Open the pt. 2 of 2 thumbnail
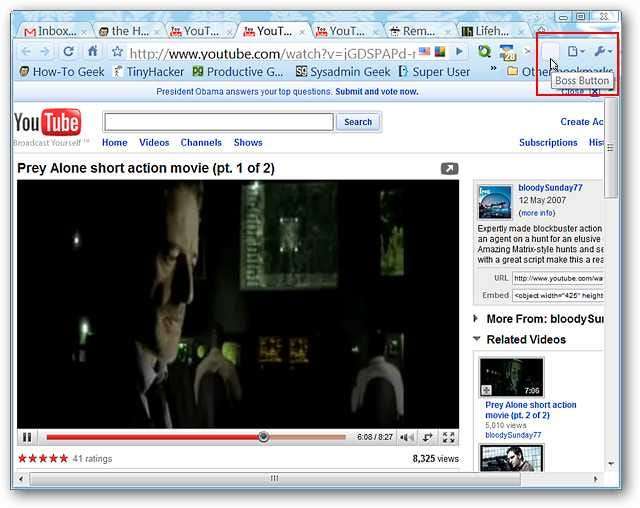Image resolution: width=640 pixels, height=508 pixels. click(x=511, y=377)
